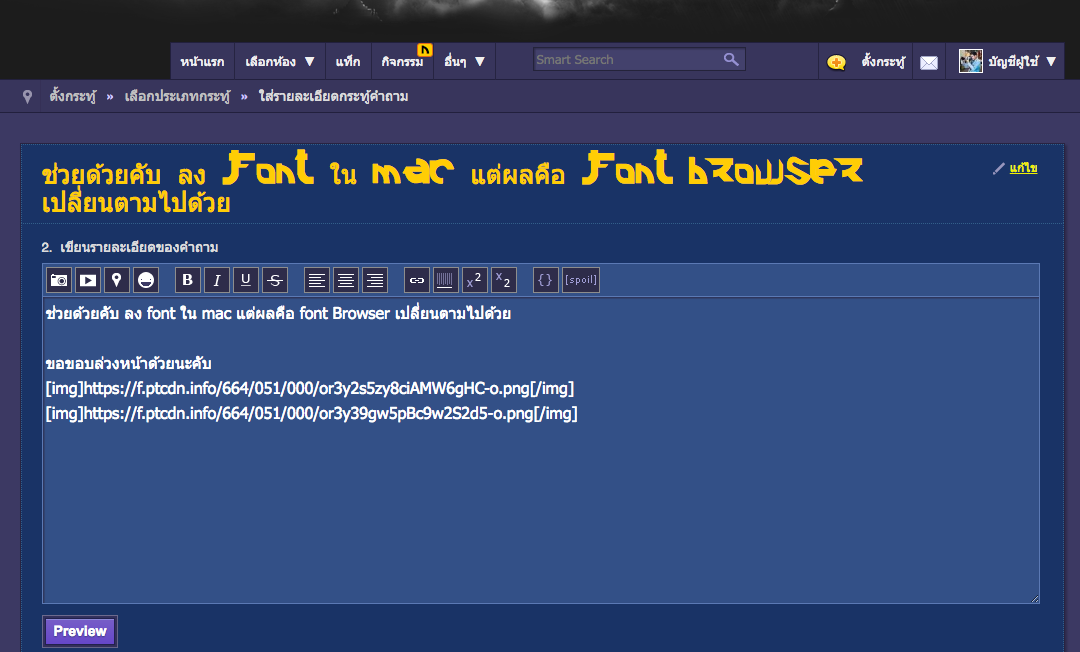The height and width of the screenshot is (652, 1080).
Task: Apply superscript formatting
Action: pos(475,280)
